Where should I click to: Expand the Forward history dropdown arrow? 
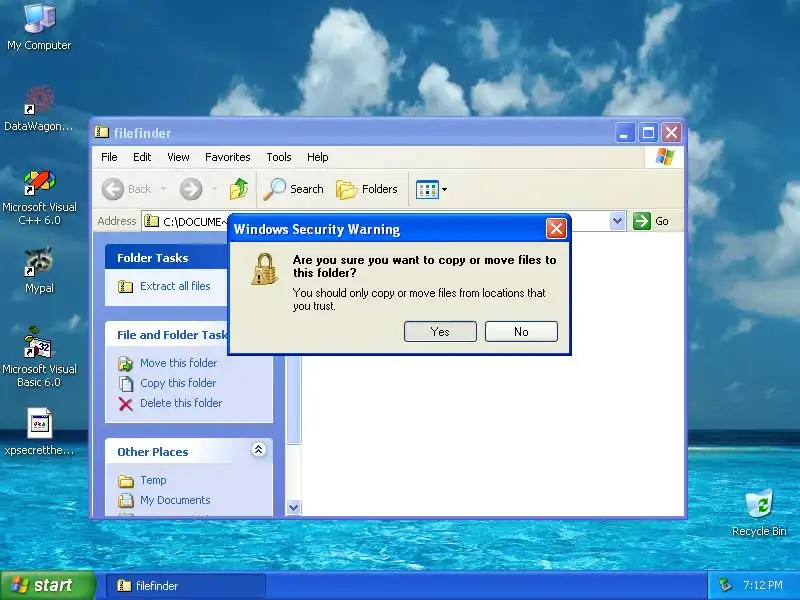tap(214, 189)
